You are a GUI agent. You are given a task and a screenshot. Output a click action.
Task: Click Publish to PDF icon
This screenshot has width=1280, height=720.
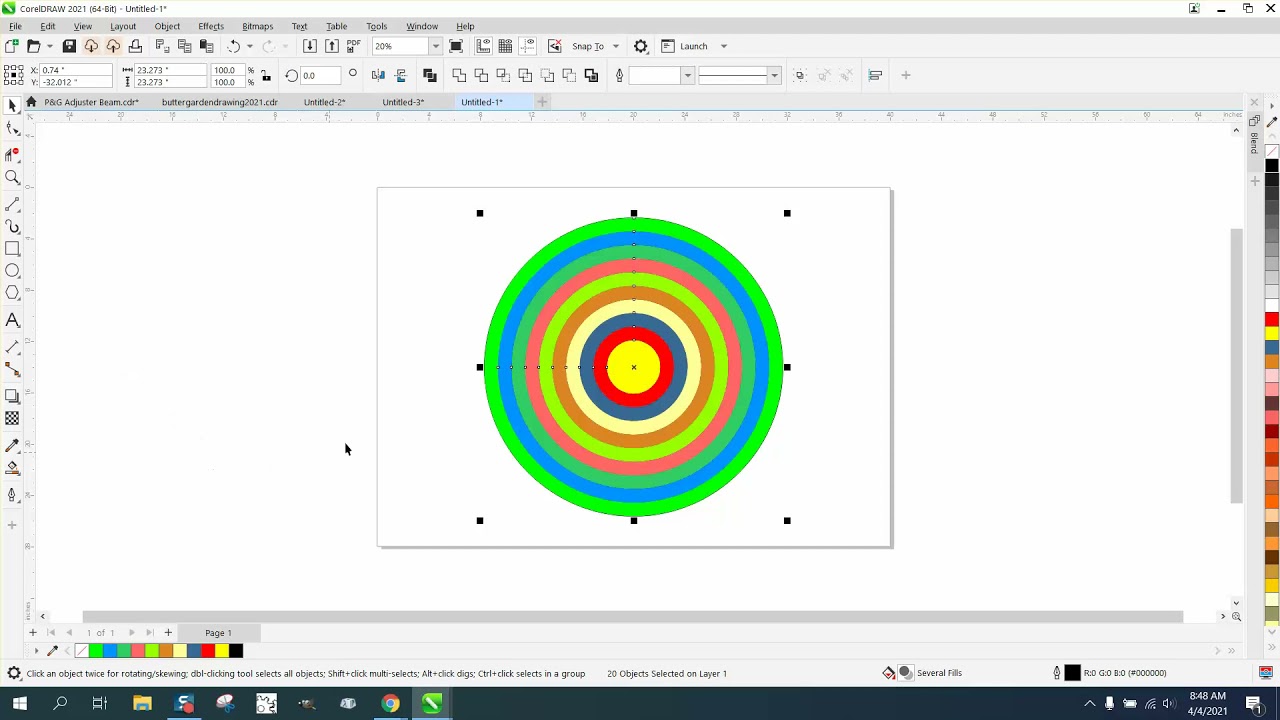pyautogui.click(x=353, y=46)
